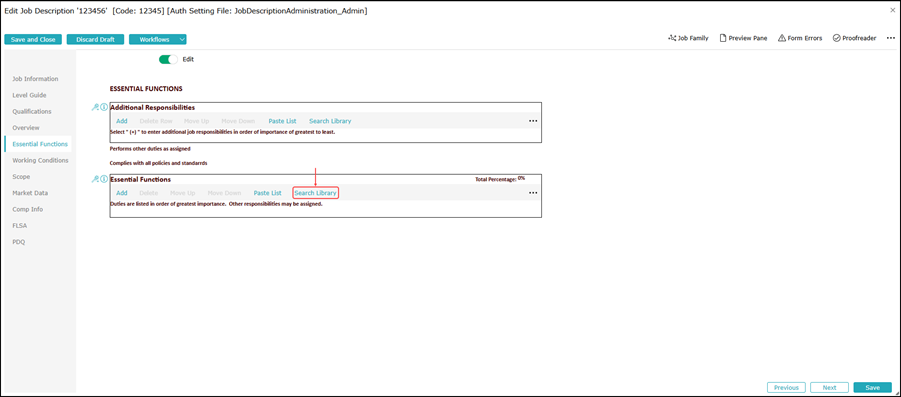Viewport: 901px width, 397px height.
Task: Go to Overview section
Action: point(26,128)
